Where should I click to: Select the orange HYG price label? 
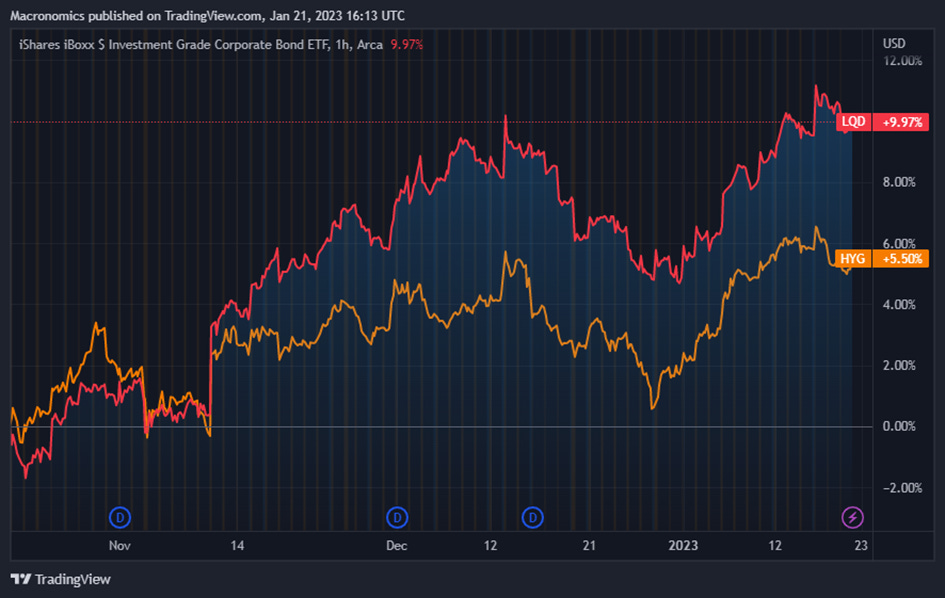853,259
